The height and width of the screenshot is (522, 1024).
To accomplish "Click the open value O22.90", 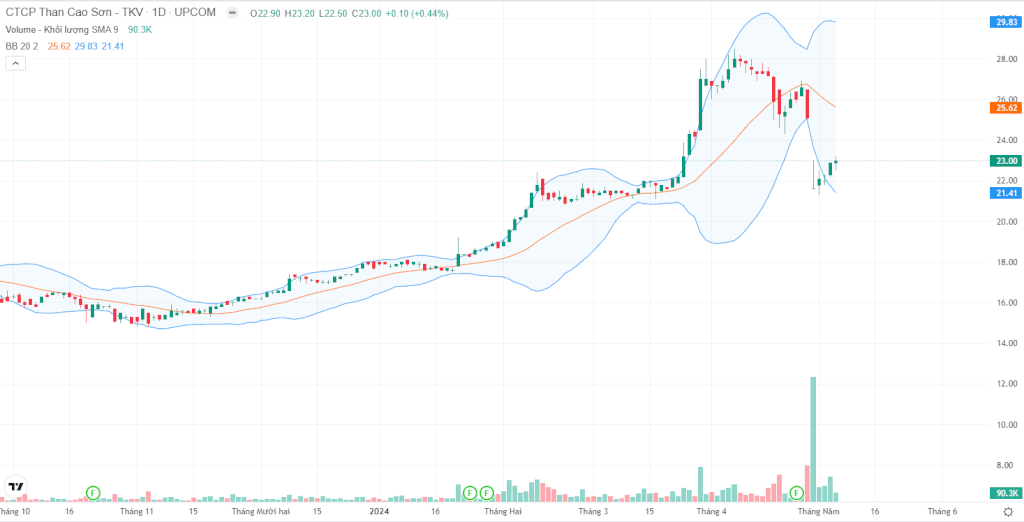I will point(266,13).
